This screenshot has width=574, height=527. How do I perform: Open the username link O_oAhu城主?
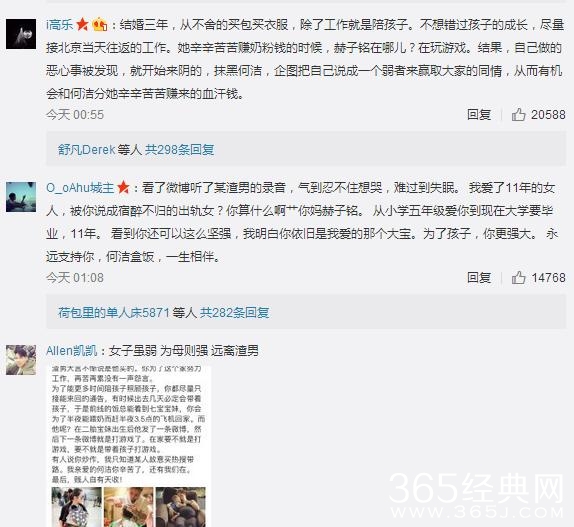pyautogui.click(x=80, y=187)
